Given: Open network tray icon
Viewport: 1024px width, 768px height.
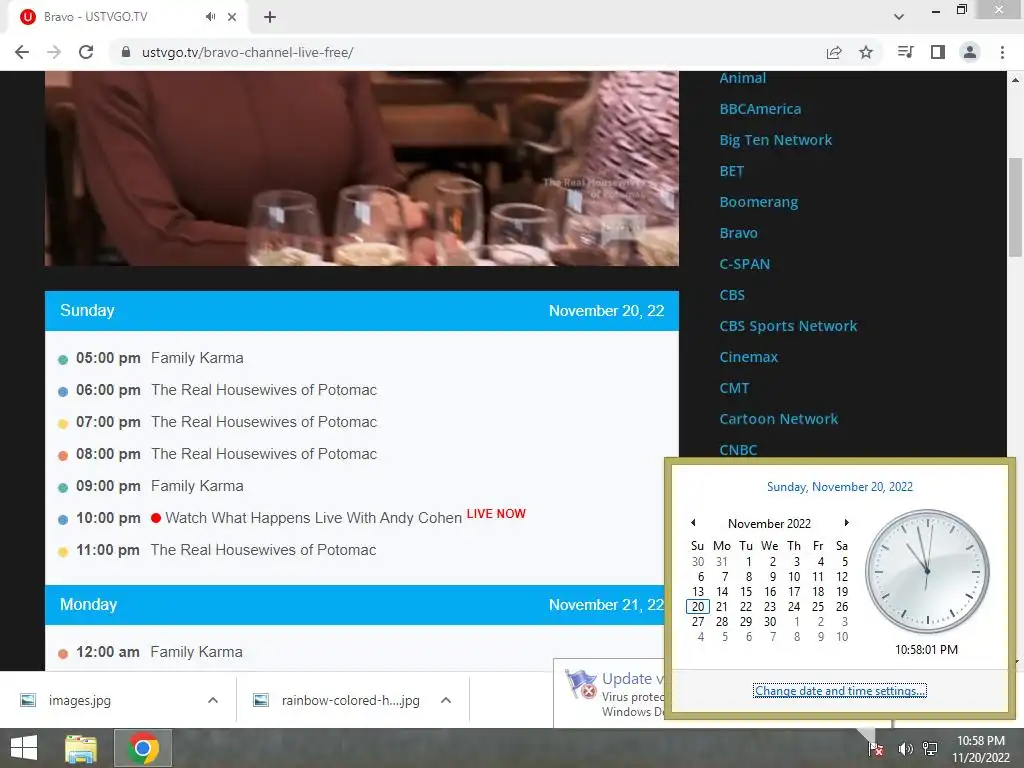Looking at the screenshot, I should point(930,748).
